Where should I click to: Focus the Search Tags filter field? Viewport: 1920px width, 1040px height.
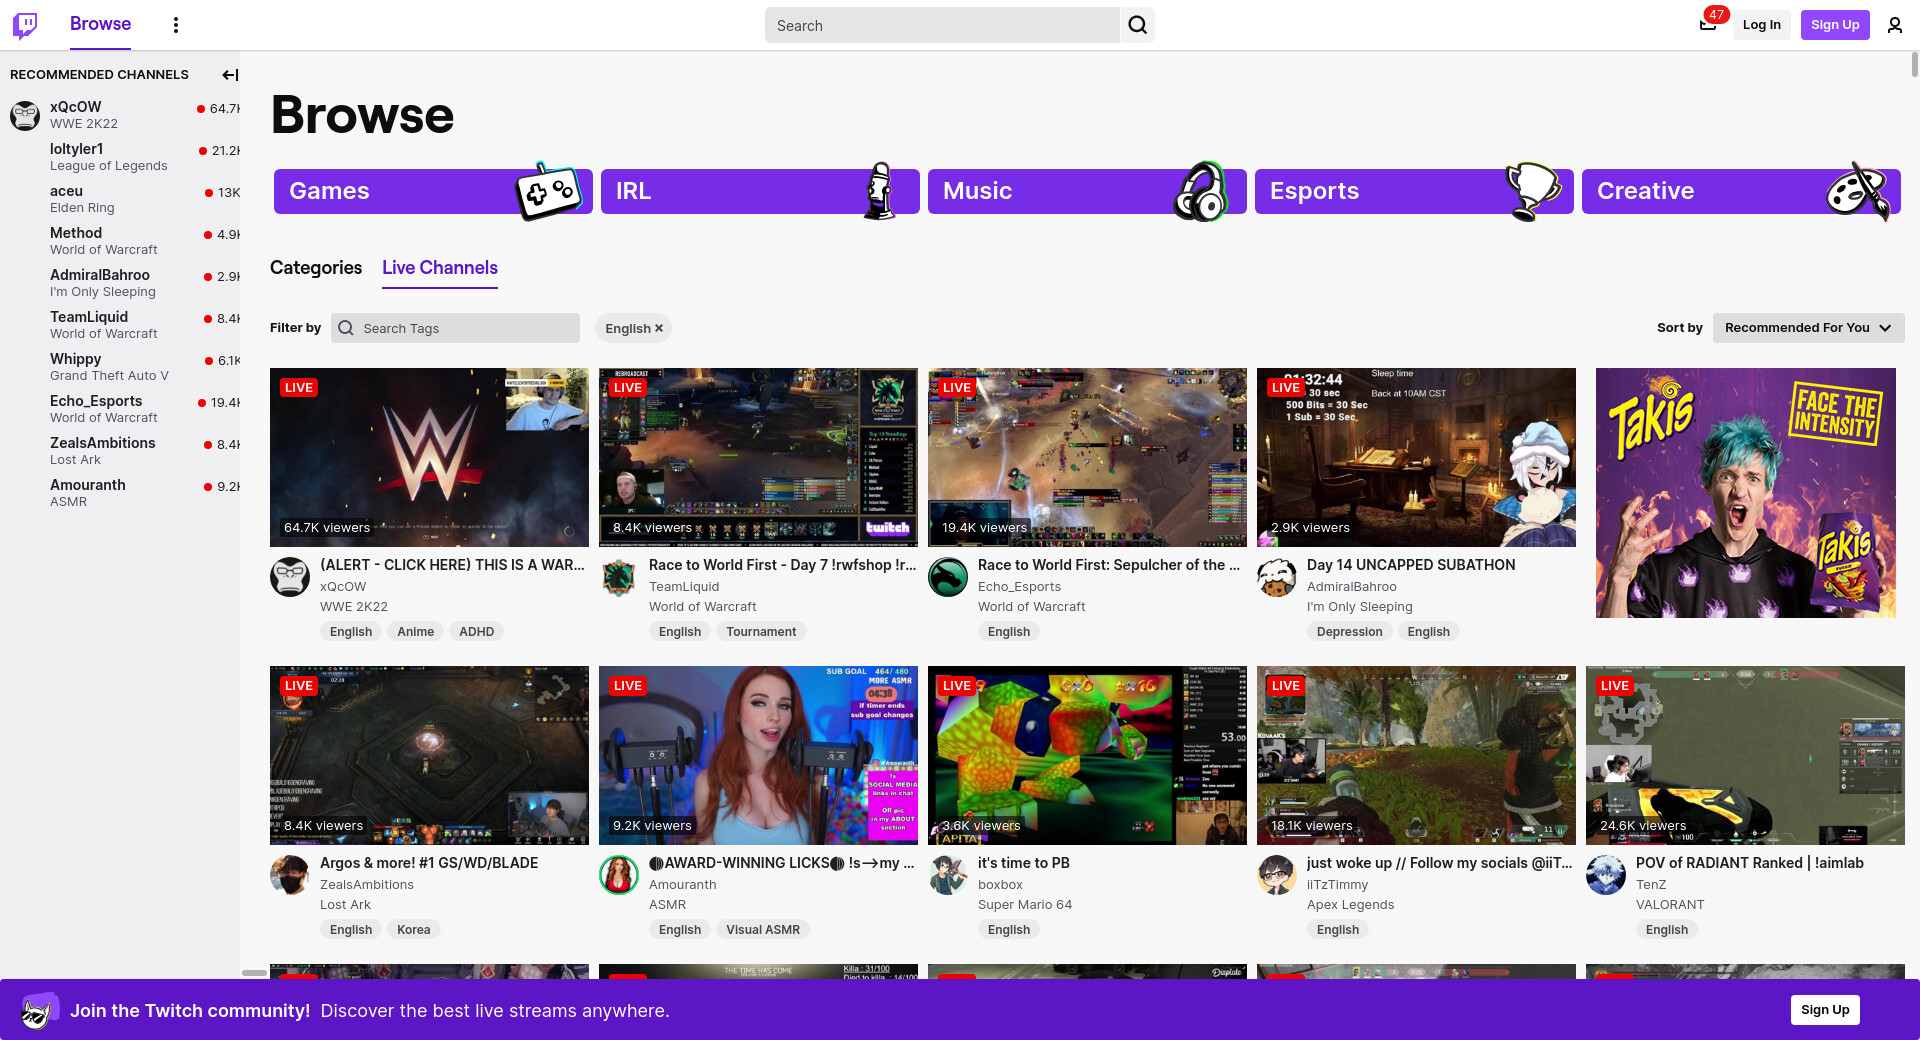tap(466, 328)
